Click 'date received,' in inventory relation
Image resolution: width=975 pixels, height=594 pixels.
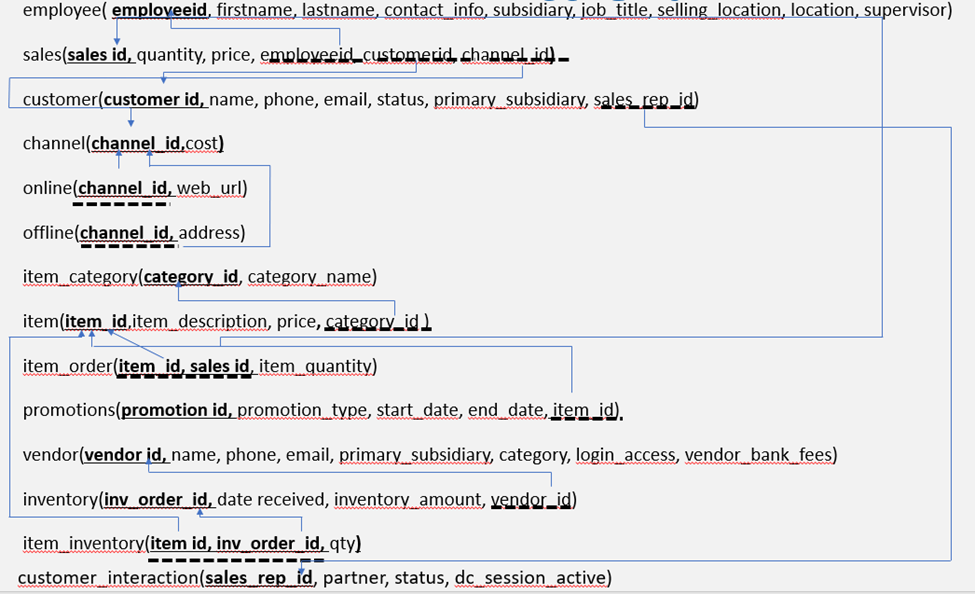273,499
